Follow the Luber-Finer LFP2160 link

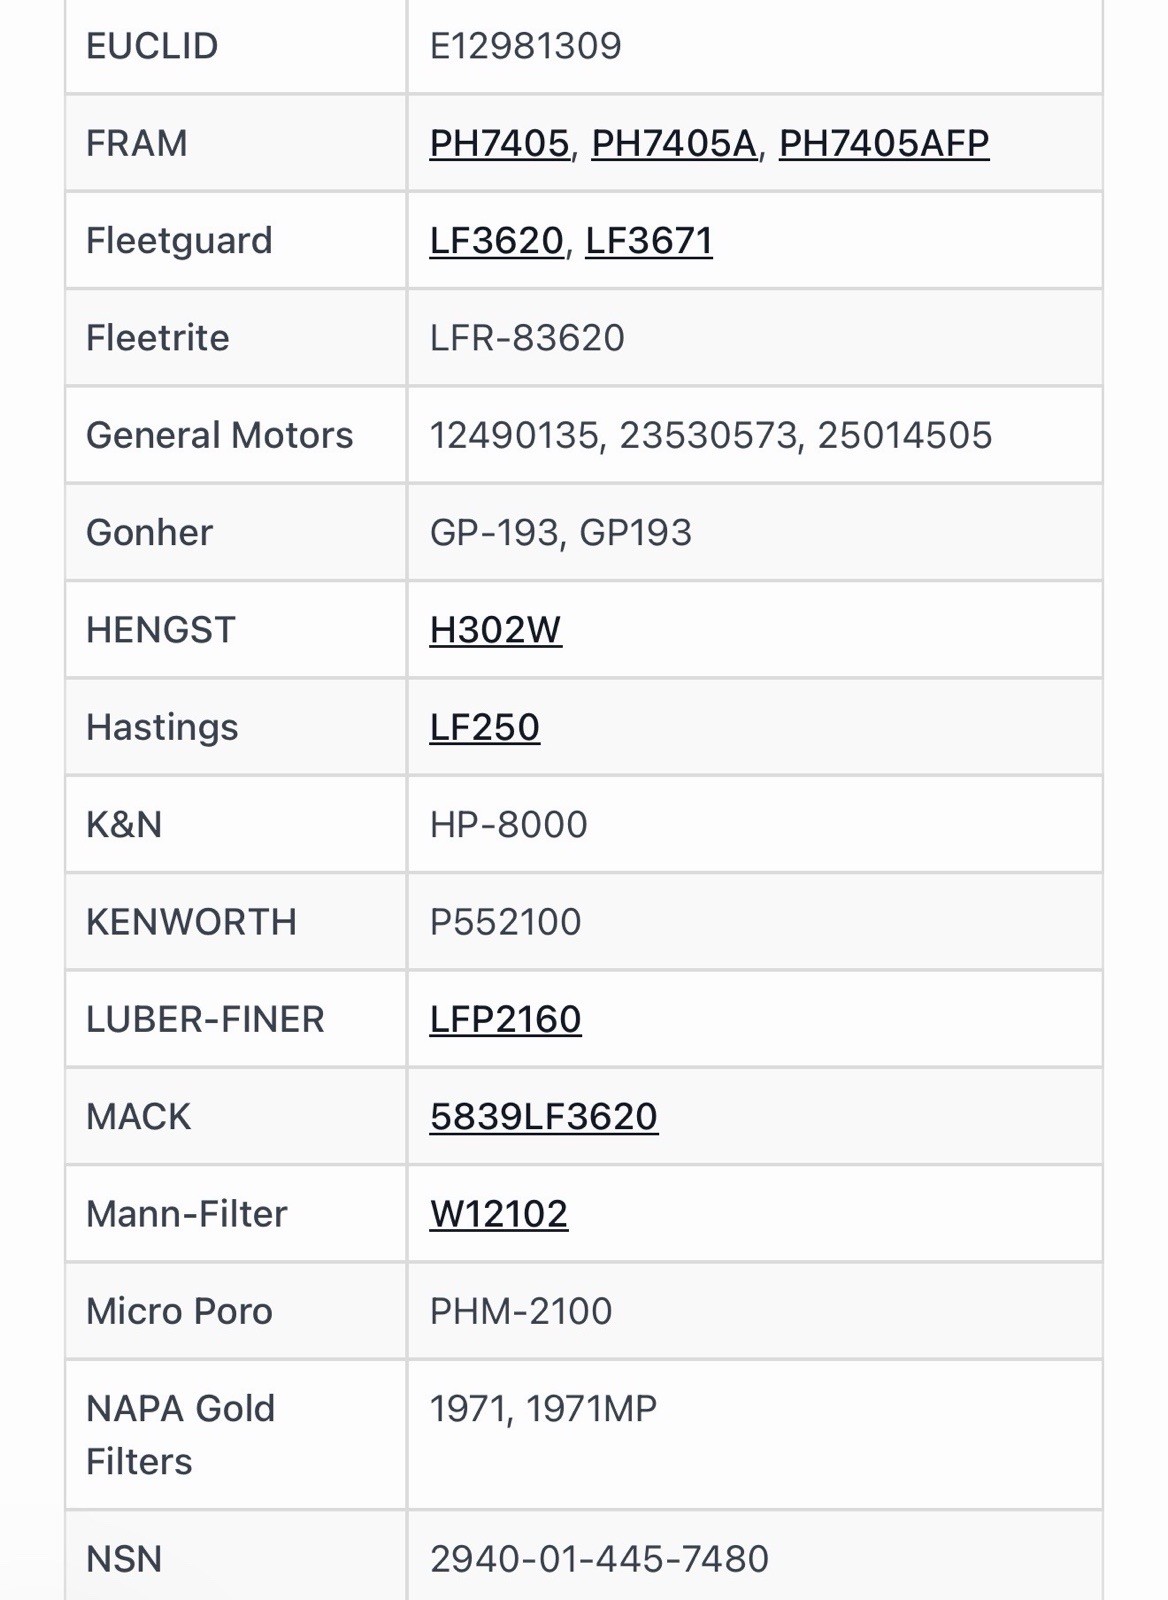[505, 1019]
